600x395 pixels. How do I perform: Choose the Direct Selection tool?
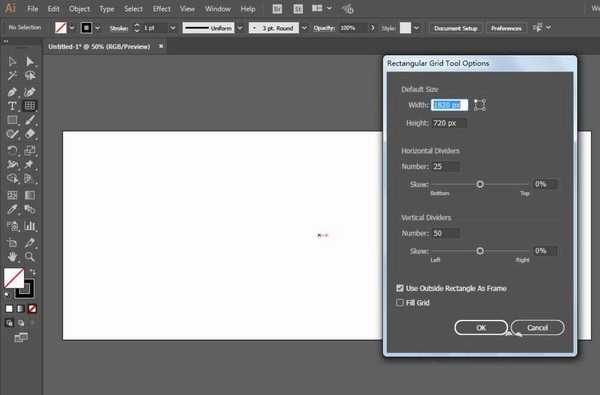tap(29, 62)
